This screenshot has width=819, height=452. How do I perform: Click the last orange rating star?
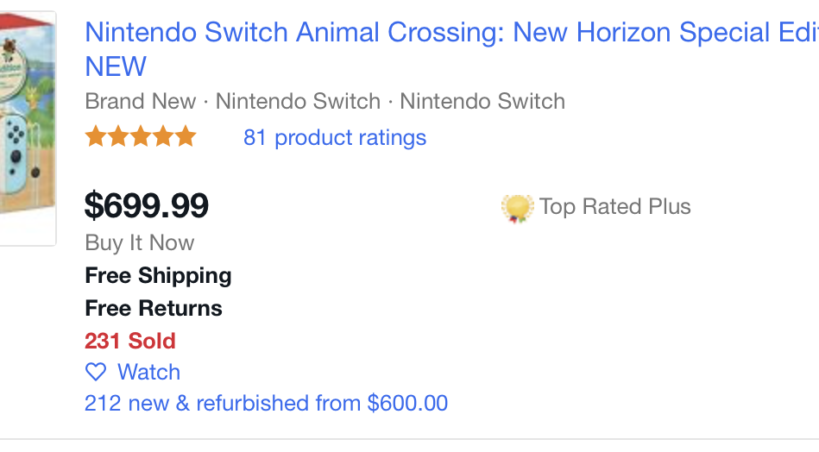186,137
